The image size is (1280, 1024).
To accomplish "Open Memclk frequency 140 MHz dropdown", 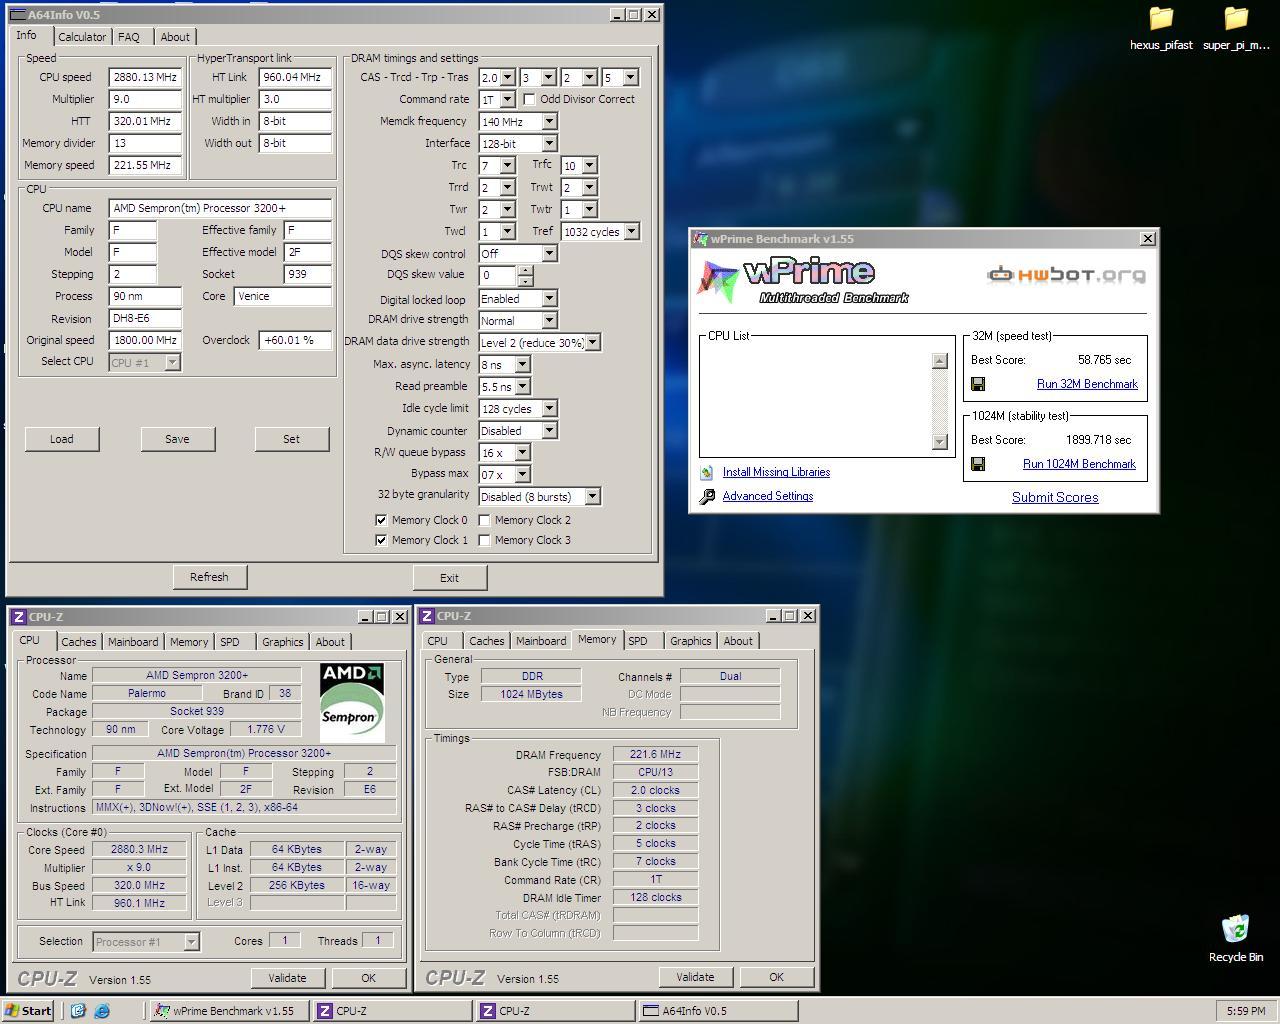I will coord(549,121).
